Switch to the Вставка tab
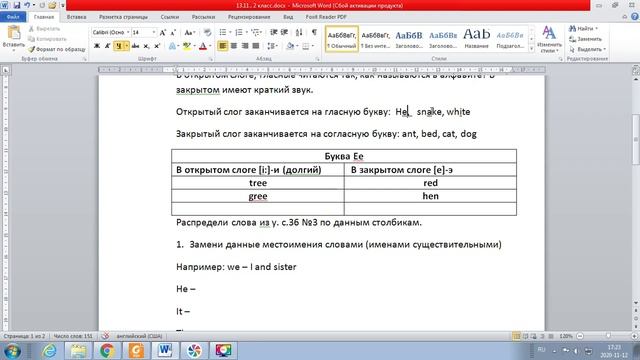This screenshot has width=640, height=360. (x=76, y=17)
